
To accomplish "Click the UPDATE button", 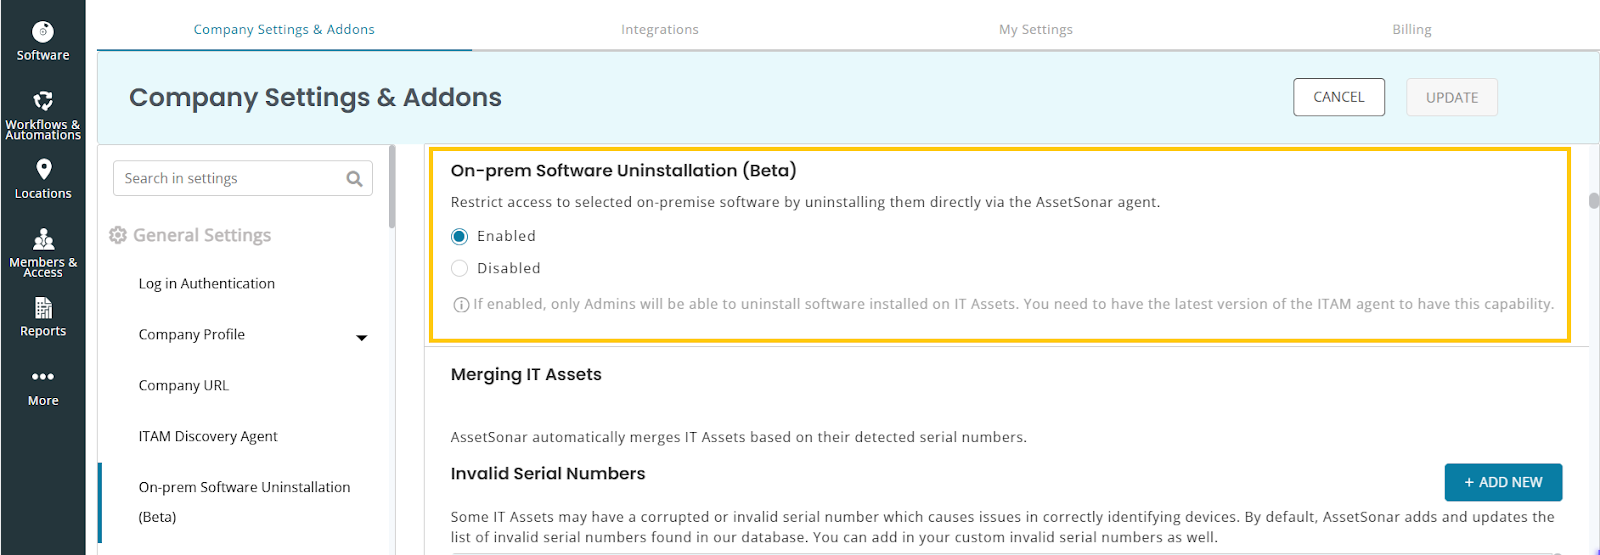I will pos(1452,97).
